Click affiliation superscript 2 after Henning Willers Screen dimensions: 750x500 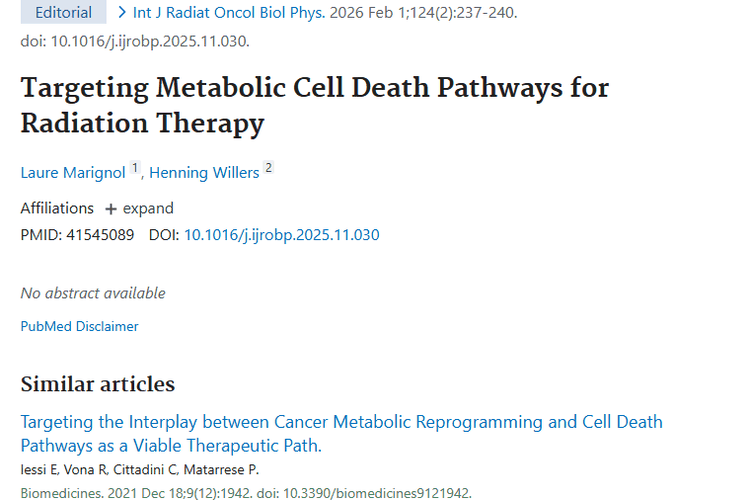[268, 169]
